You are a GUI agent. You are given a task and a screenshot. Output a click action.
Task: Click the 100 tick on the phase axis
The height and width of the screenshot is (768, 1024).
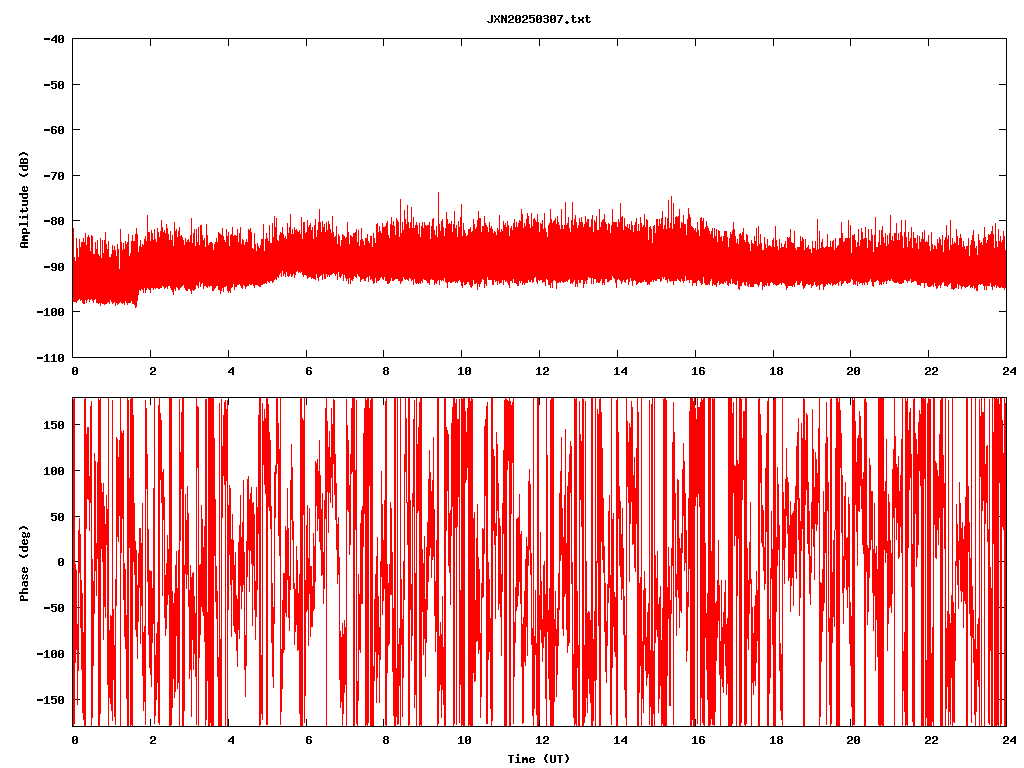tap(54, 471)
